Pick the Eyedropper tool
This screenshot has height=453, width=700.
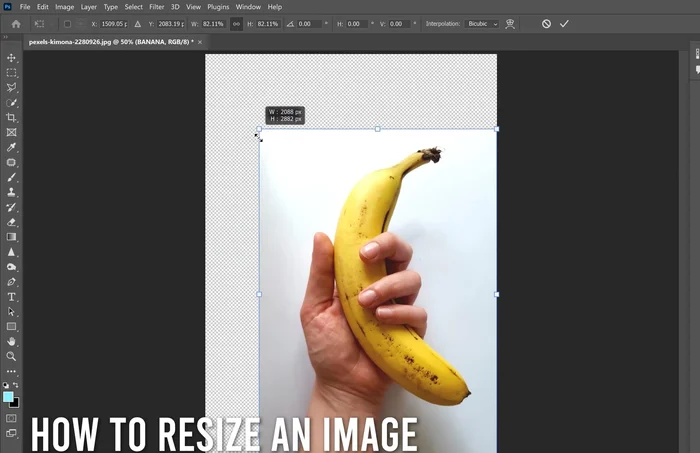[x=12, y=147]
